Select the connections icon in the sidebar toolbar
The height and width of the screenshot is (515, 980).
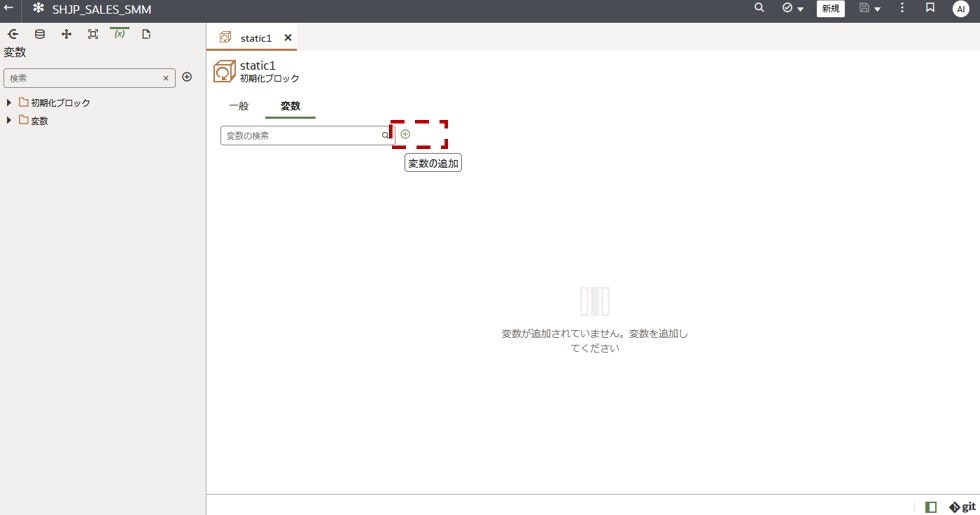(x=13, y=34)
